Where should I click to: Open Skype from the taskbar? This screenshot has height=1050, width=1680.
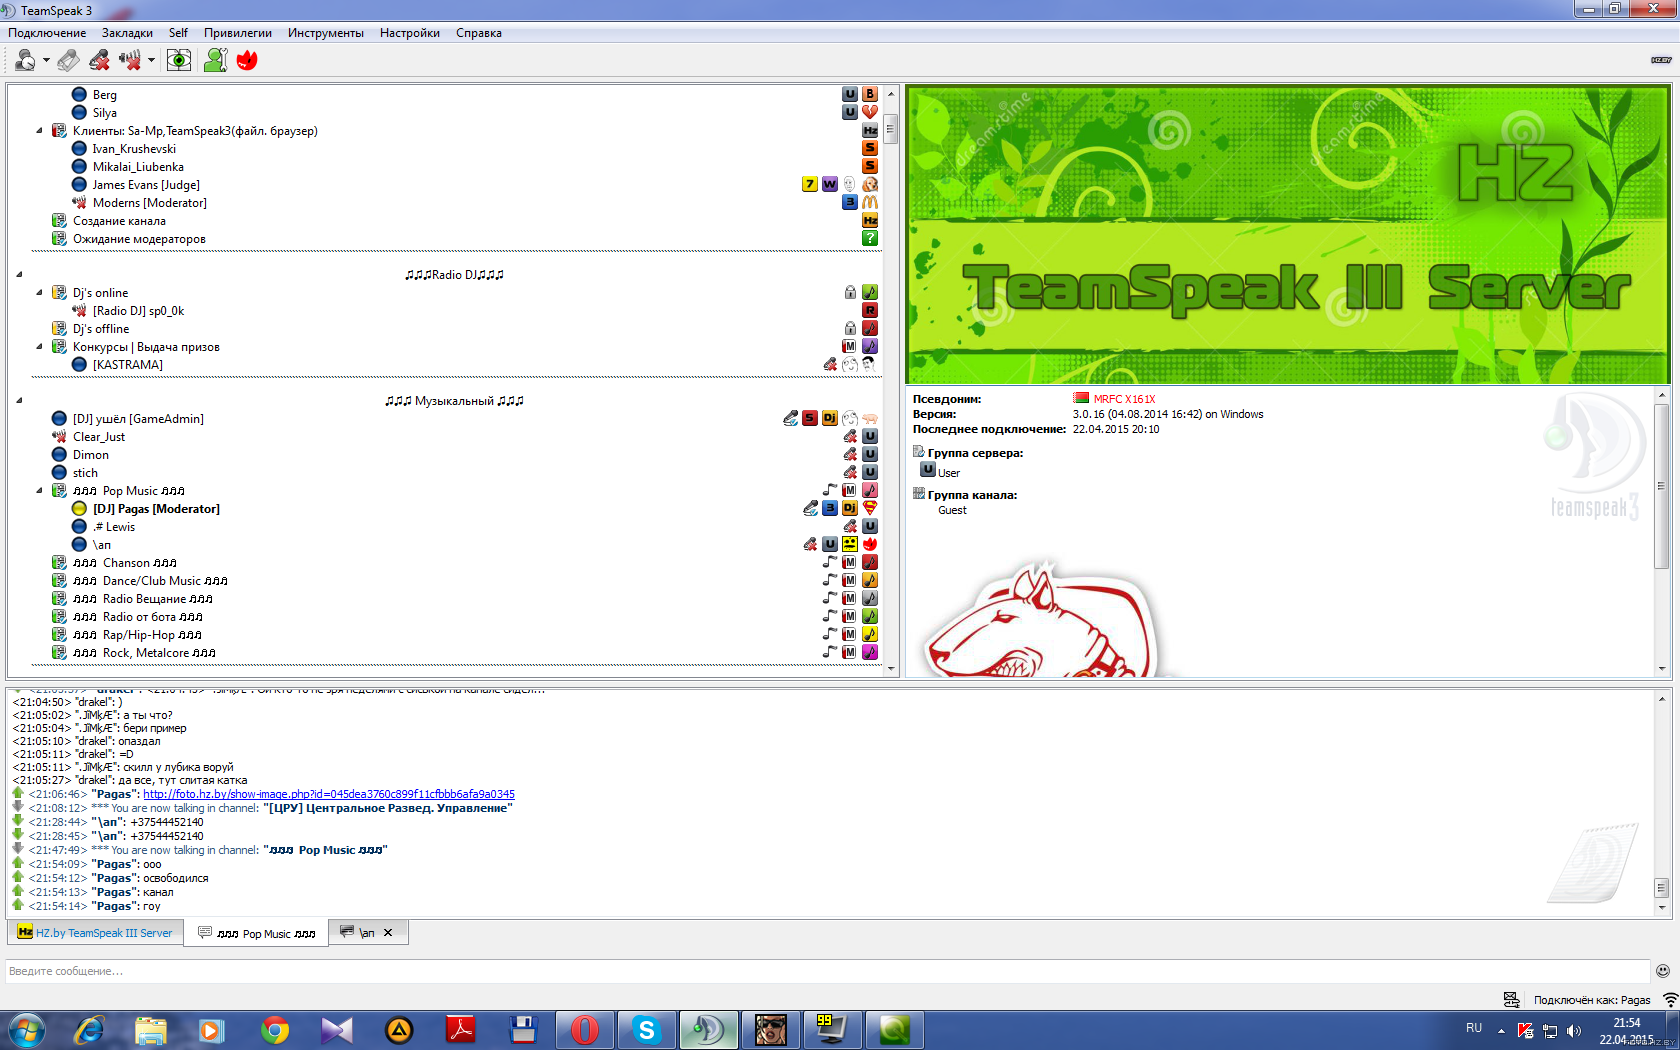(646, 1029)
